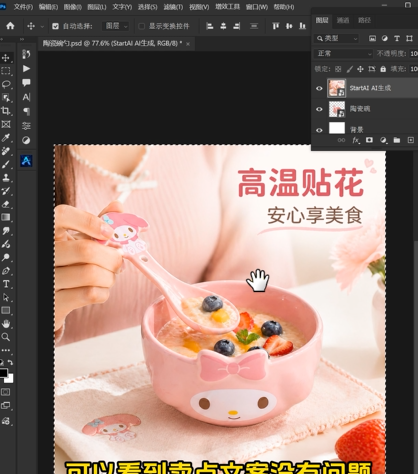This screenshot has width=418, height=474.
Task: Toggle lock all padlock icon
Action: [383, 69]
